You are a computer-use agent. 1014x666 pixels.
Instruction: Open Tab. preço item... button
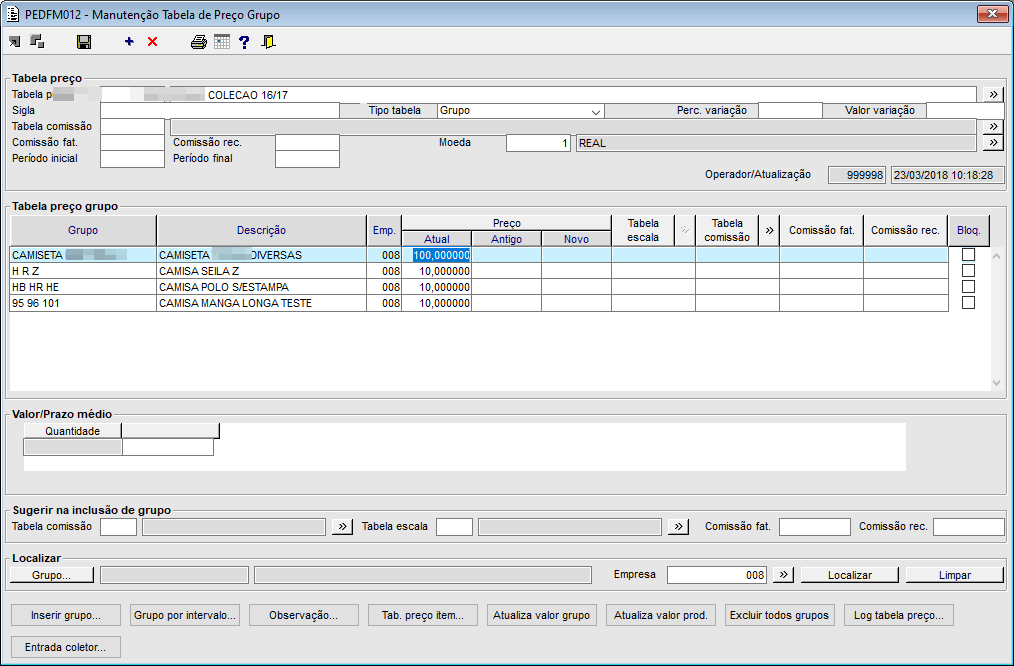pos(423,616)
